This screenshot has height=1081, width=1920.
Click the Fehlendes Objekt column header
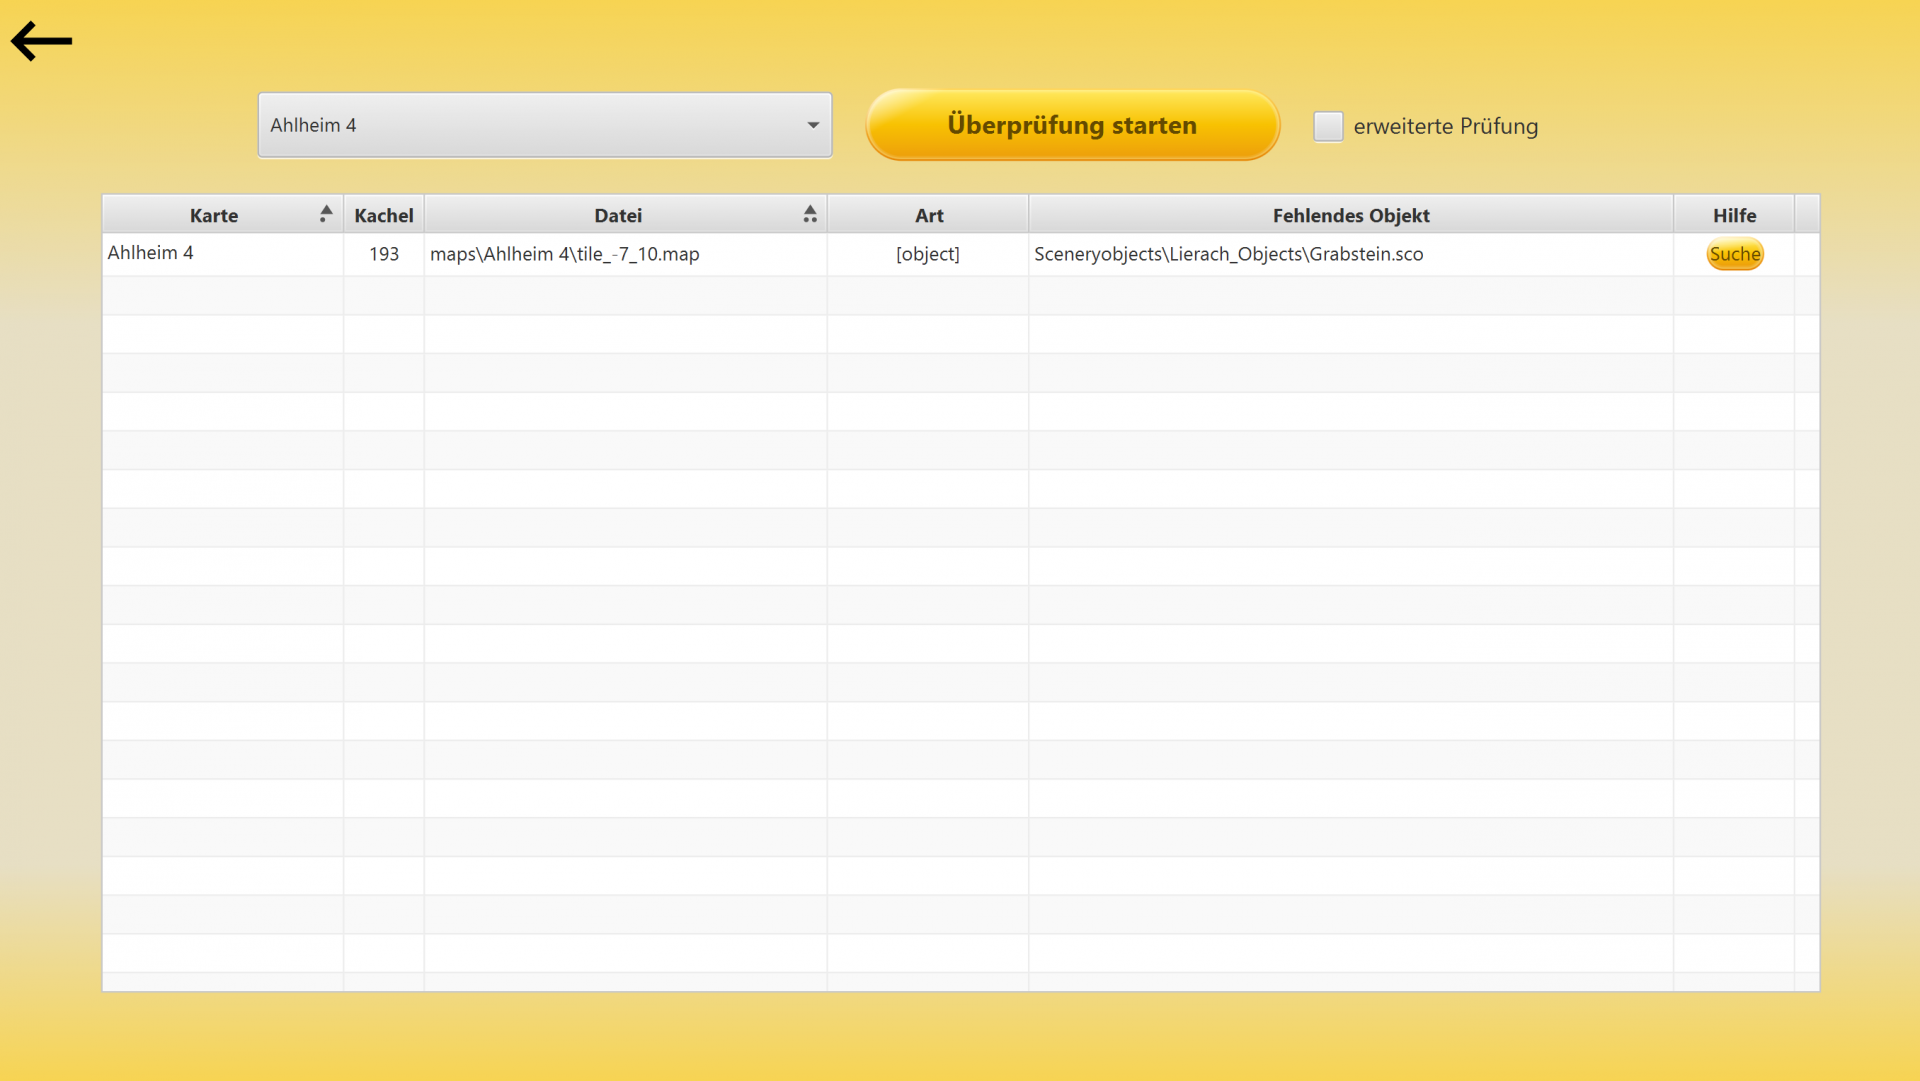(x=1350, y=215)
